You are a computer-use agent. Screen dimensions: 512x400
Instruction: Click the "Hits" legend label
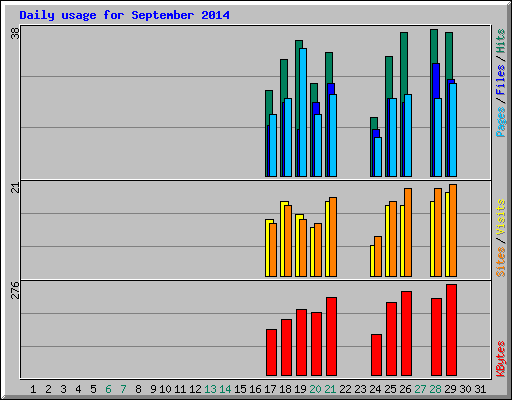(500, 41)
